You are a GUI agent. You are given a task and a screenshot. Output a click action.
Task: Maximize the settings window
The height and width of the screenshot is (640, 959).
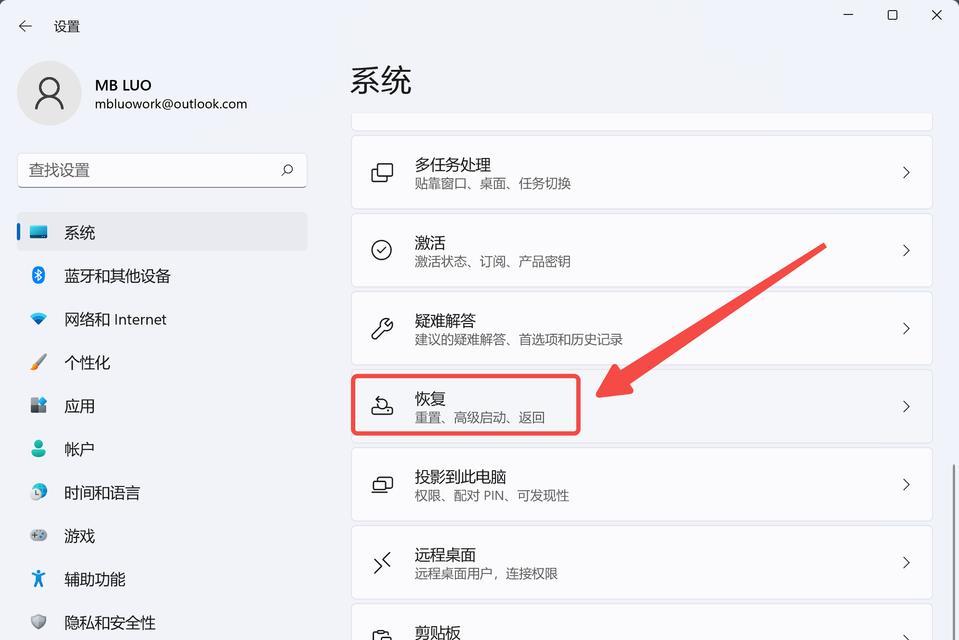click(x=892, y=15)
